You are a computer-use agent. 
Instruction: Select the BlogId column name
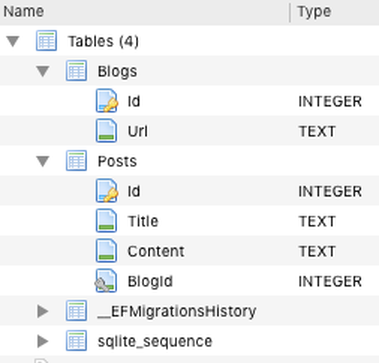pyautogui.click(x=150, y=281)
